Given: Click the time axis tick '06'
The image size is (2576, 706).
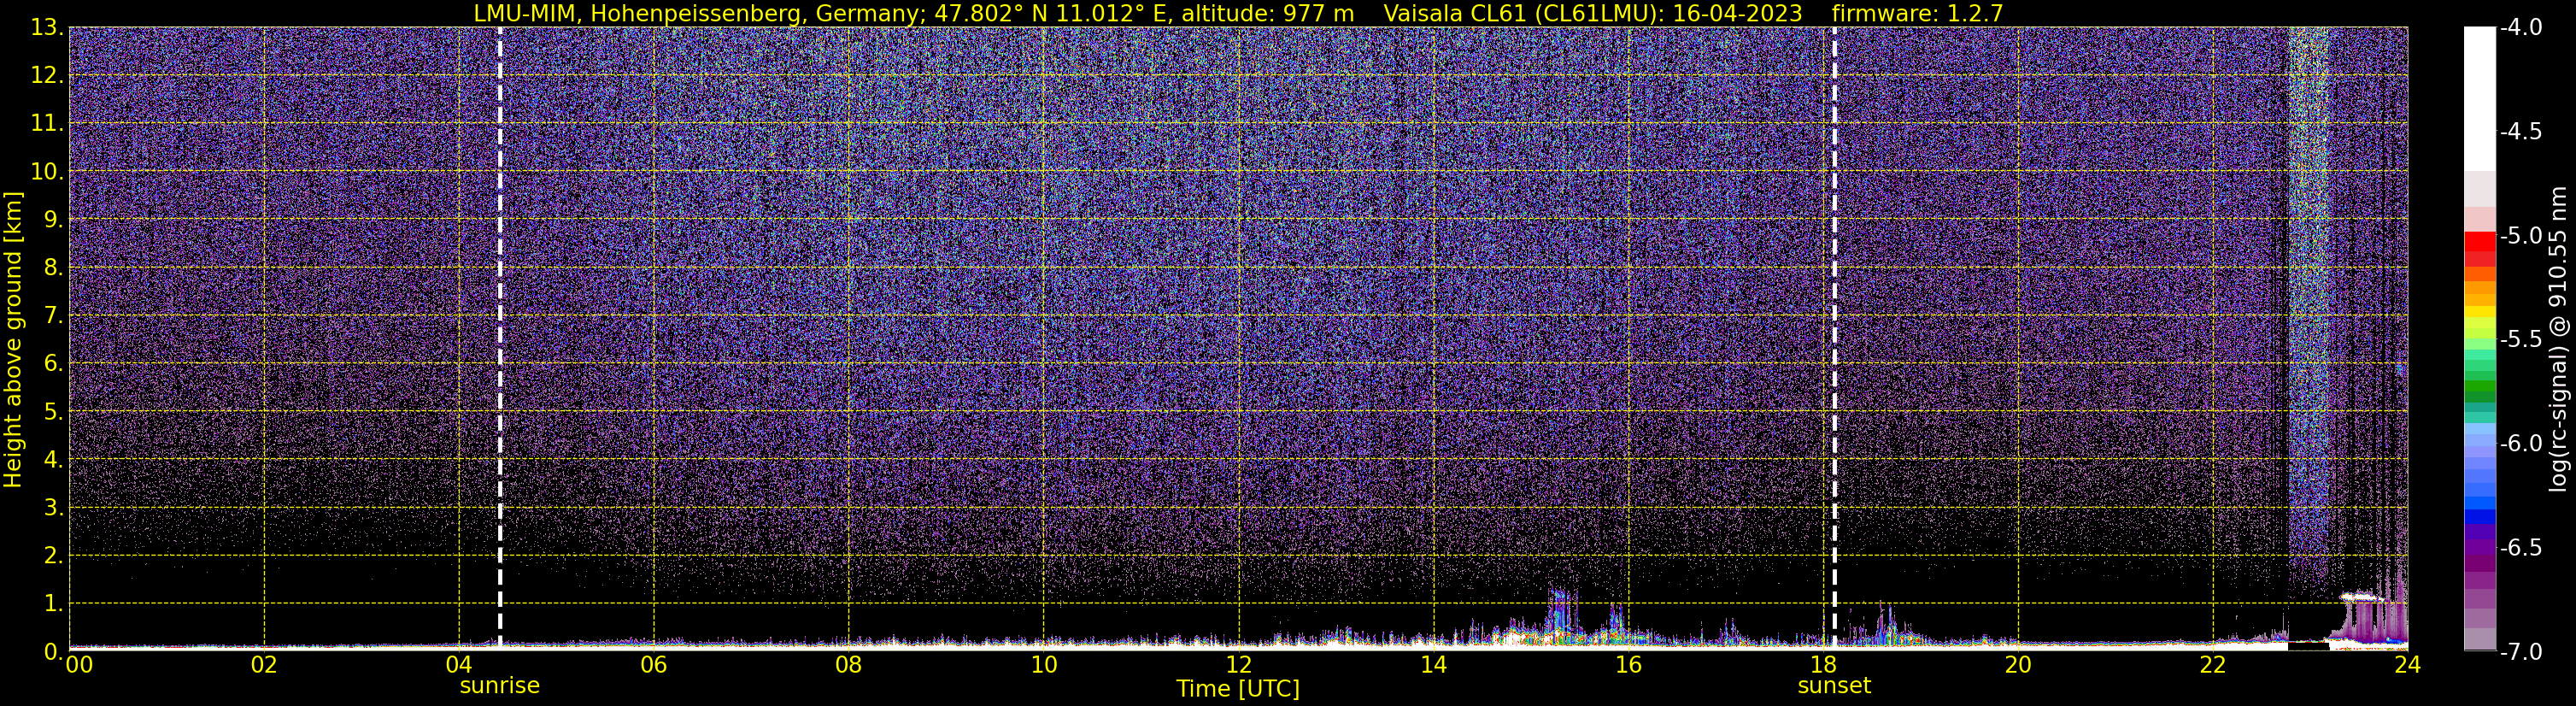Looking at the screenshot, I should (654, 665).
